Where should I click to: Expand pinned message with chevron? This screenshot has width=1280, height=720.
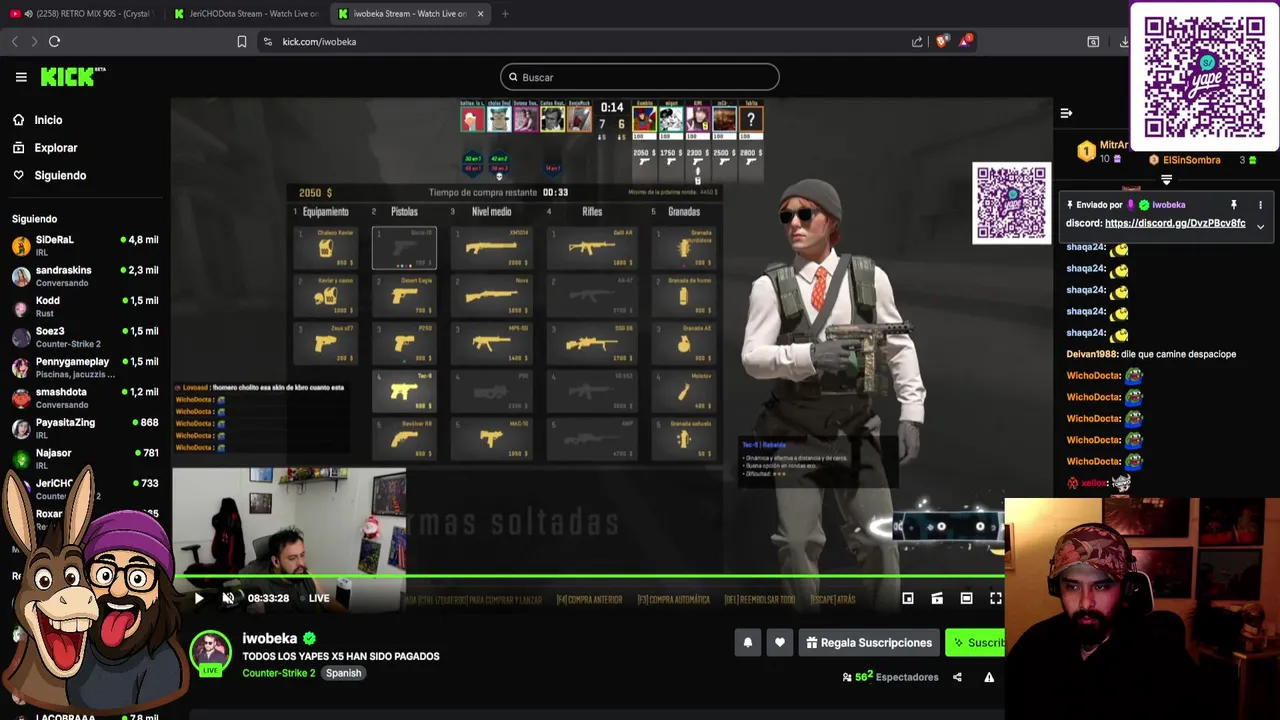(1260, 227)
